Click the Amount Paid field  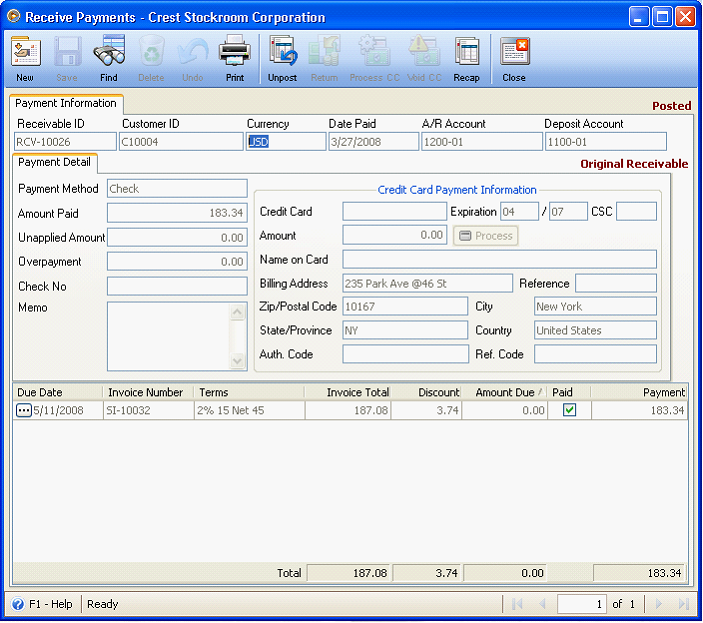click(x=177, y=213)
